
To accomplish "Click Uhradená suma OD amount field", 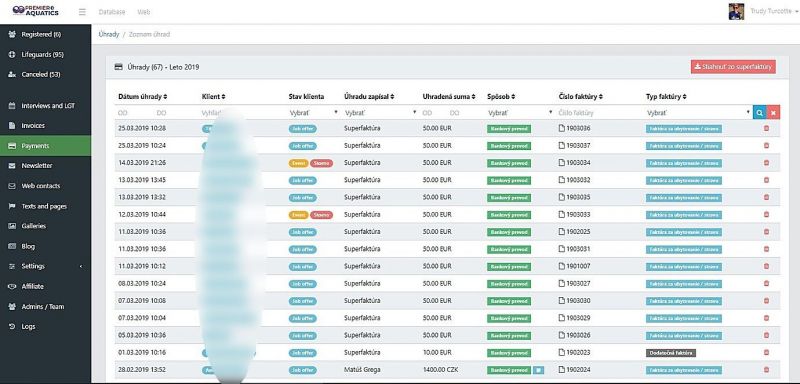I will tap(434, 113).
